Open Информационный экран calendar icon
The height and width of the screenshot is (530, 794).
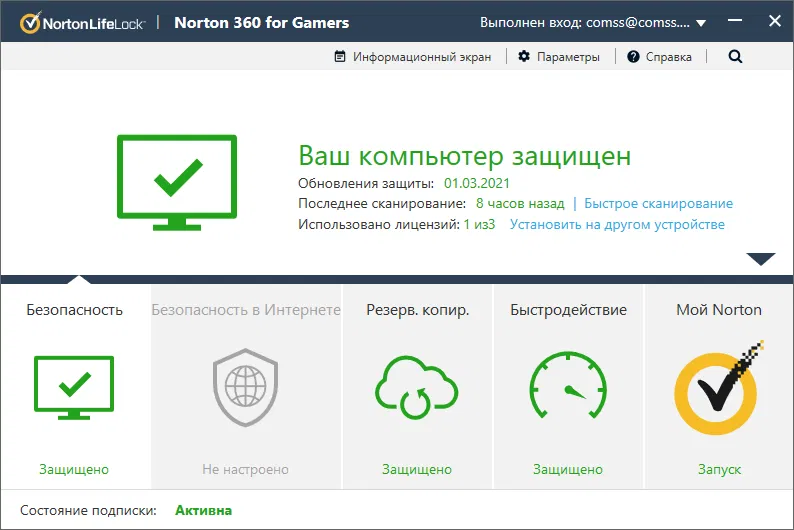click(340, 56)
